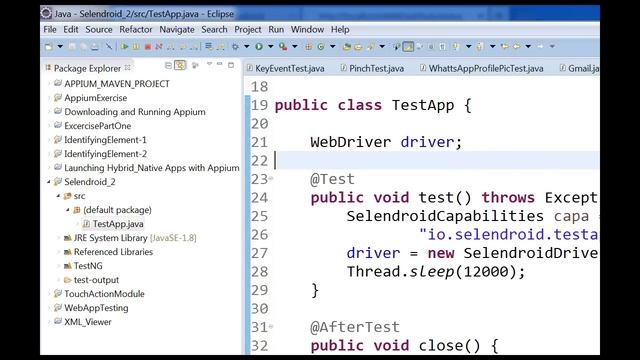Click the Save toolbar icon
640x360 pixels.
pyautogui.click(x=72, y=47)
